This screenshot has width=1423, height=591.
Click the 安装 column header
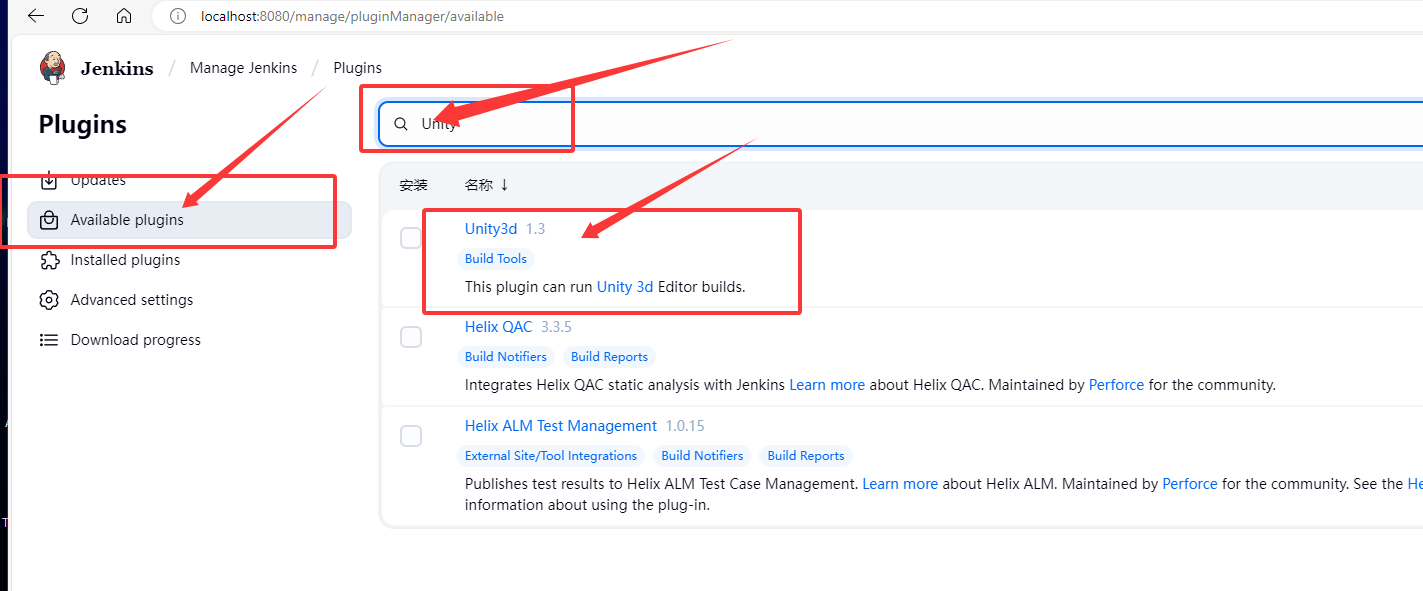[413, 185]
